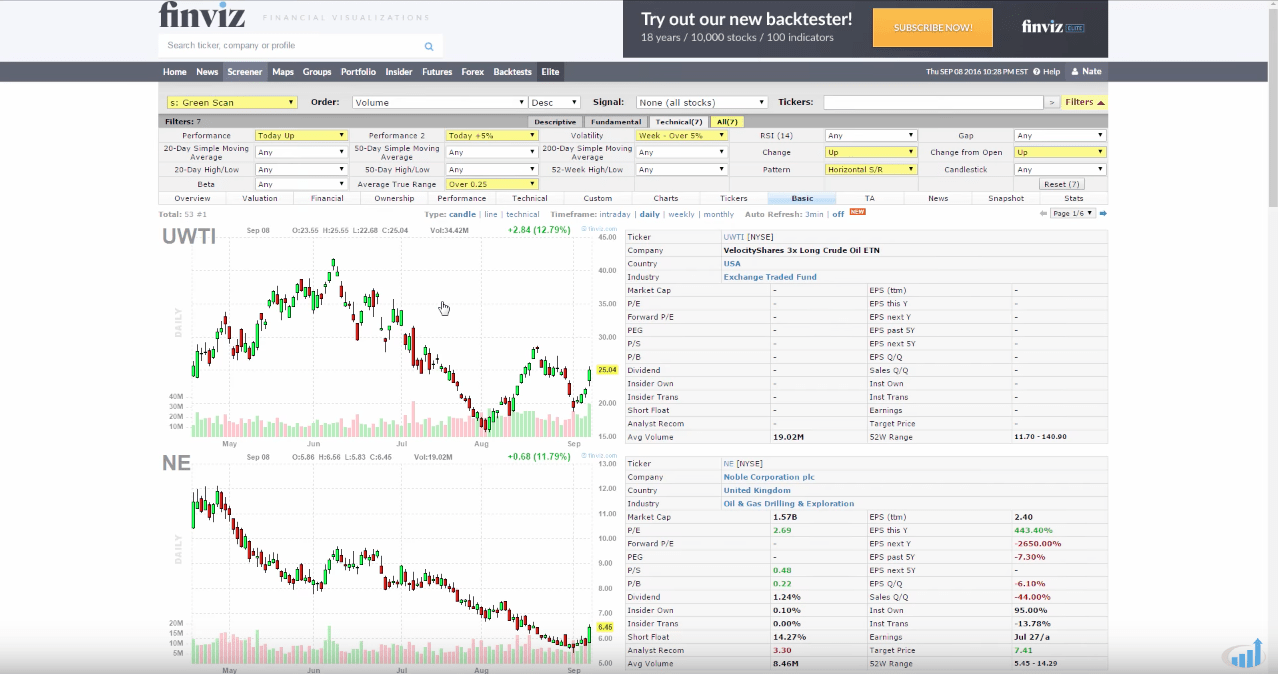
Task: Click the ticker search input field
Action: coord(291,46)
